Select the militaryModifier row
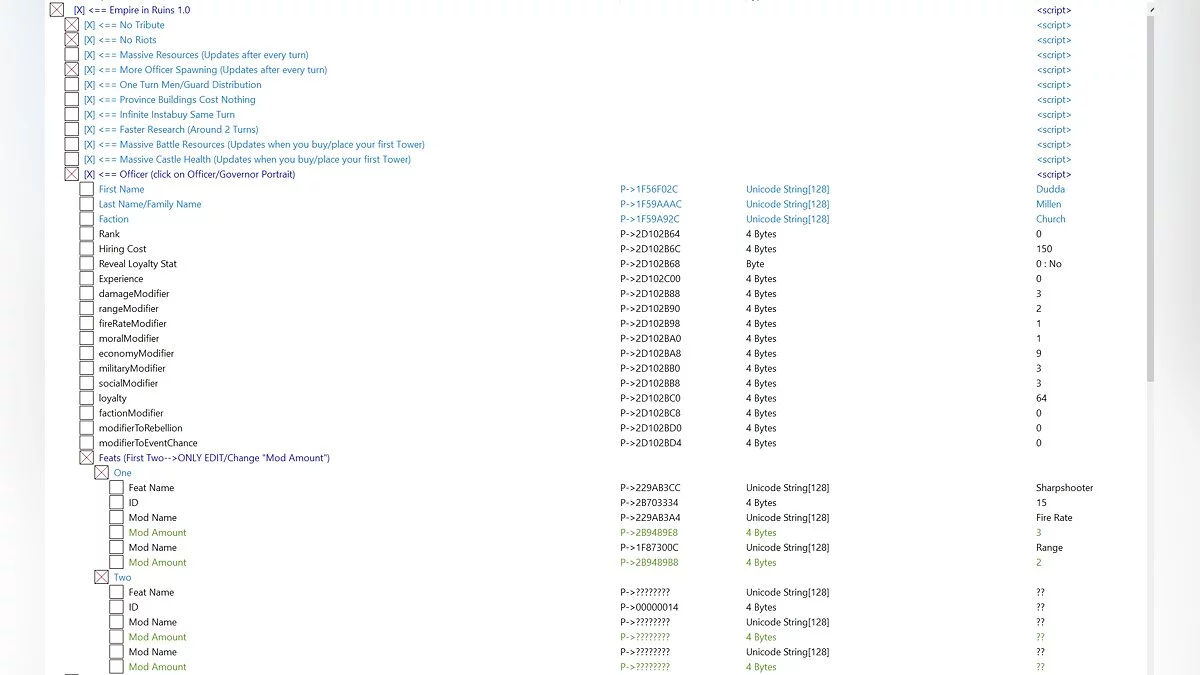This screenshot has height=675, width=1200. click(x=132, y=368)
